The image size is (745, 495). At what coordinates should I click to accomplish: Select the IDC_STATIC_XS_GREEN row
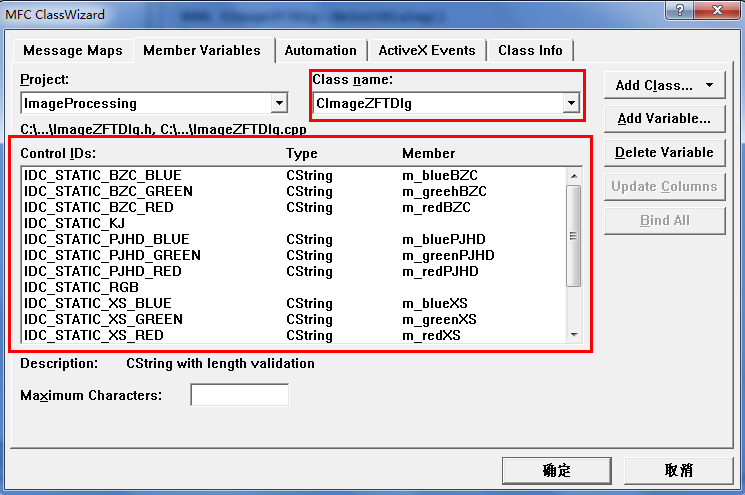tap(295, 319)
